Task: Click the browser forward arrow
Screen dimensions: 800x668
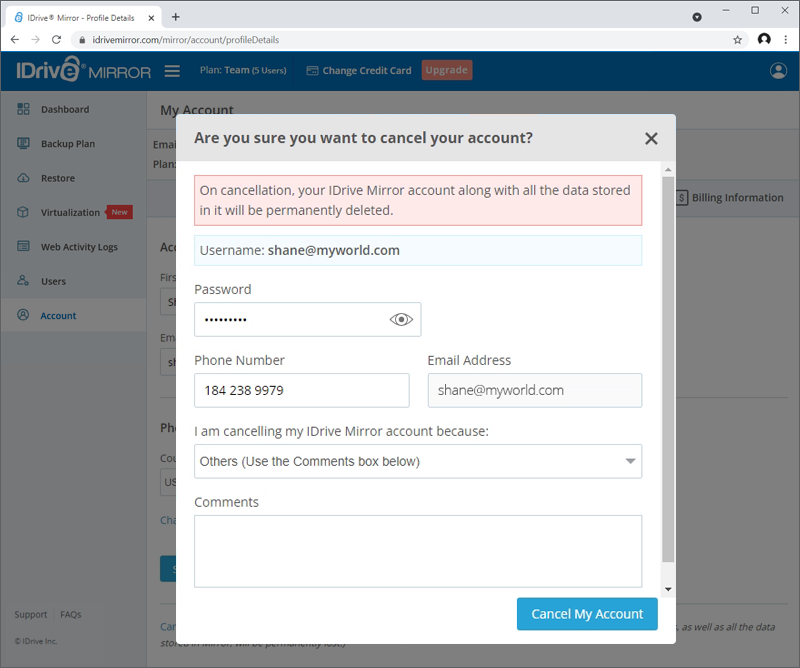Action: point(35,40)
